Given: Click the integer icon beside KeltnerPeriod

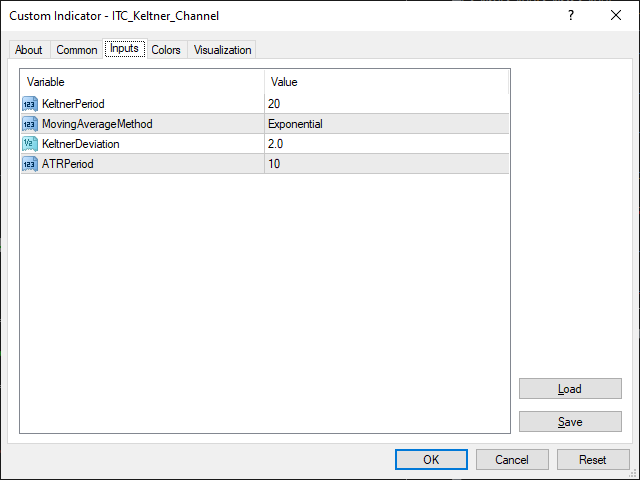Looking at the screenshot, I should (x=30, y=104).
